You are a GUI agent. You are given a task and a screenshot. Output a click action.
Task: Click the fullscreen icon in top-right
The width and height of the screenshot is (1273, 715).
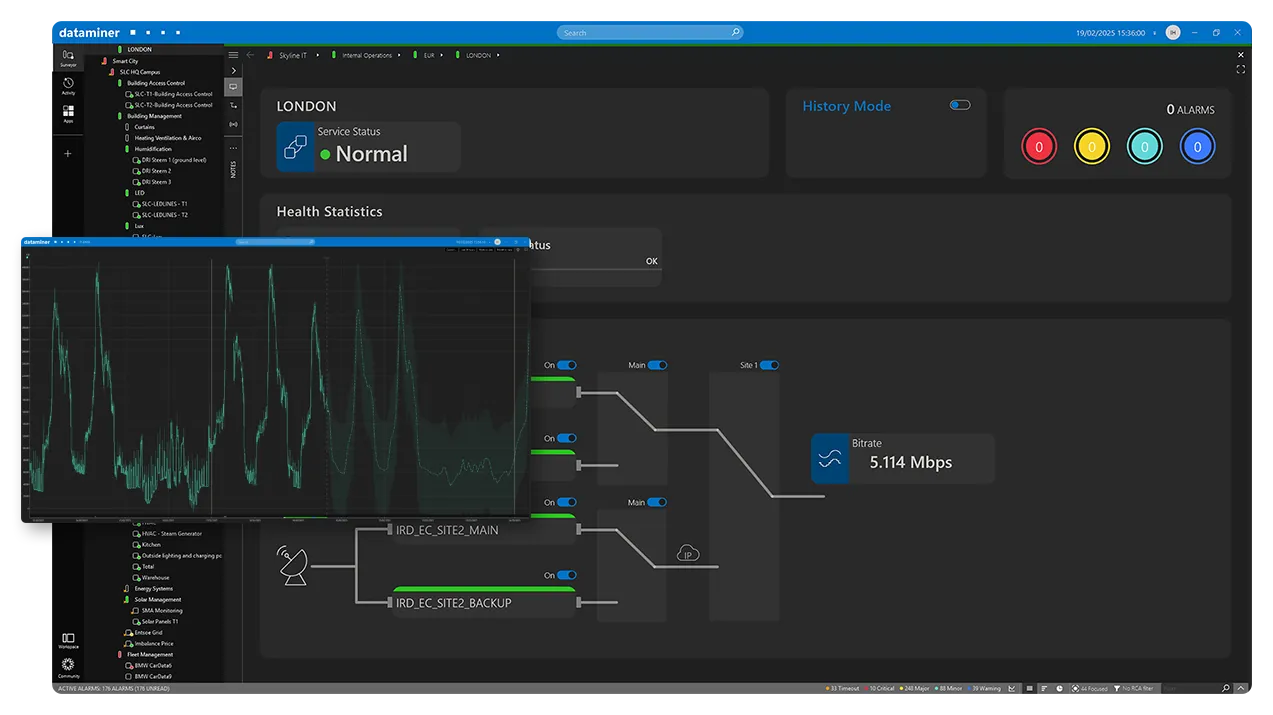[x=1241, y=69]
